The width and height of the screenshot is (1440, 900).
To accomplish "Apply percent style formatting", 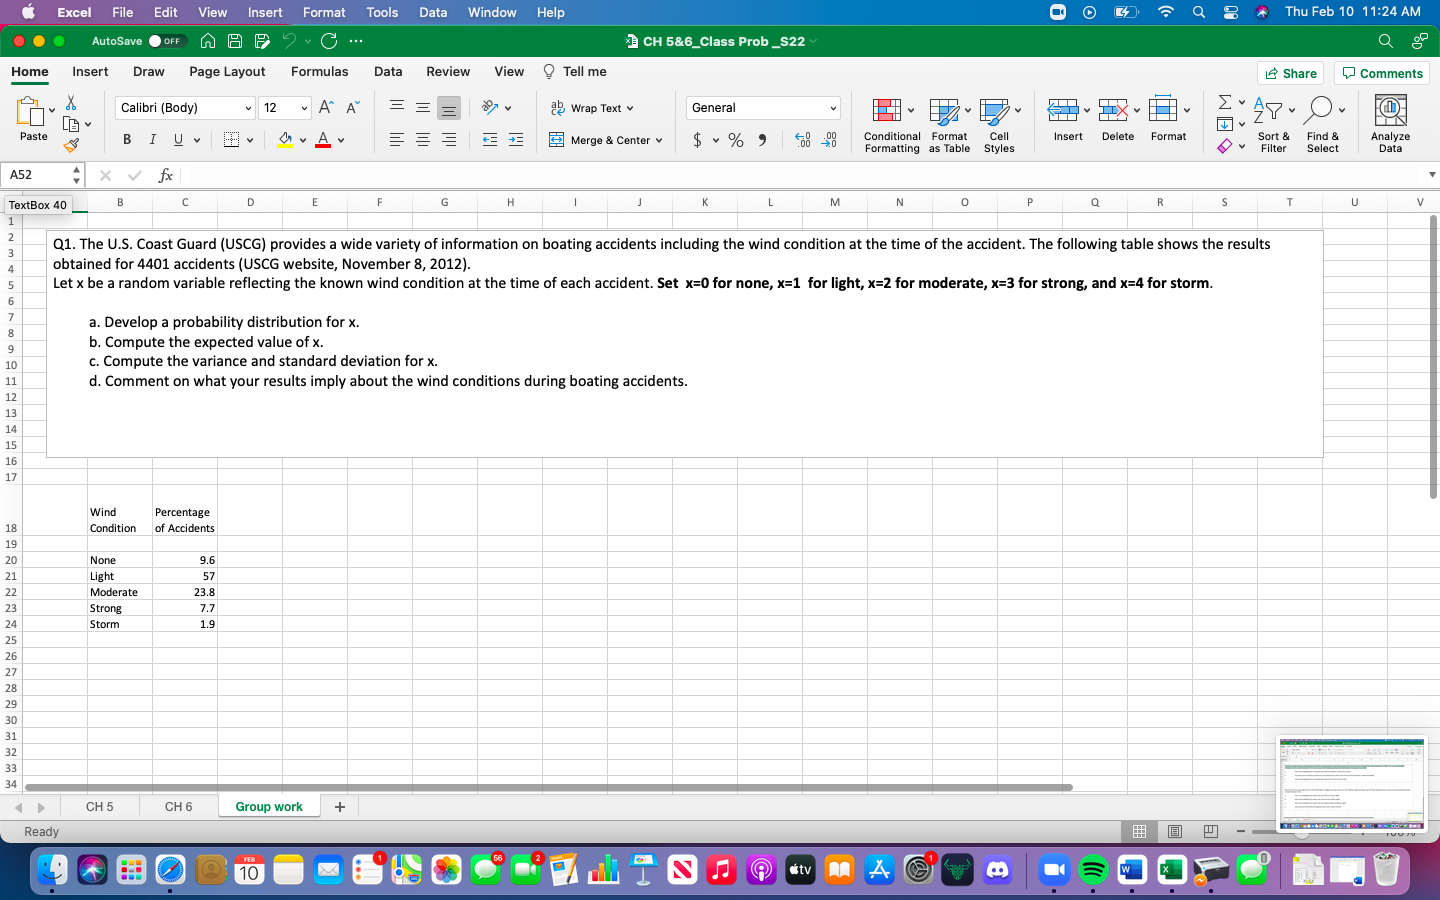I will pyautogui.click(x=736, y=140).
